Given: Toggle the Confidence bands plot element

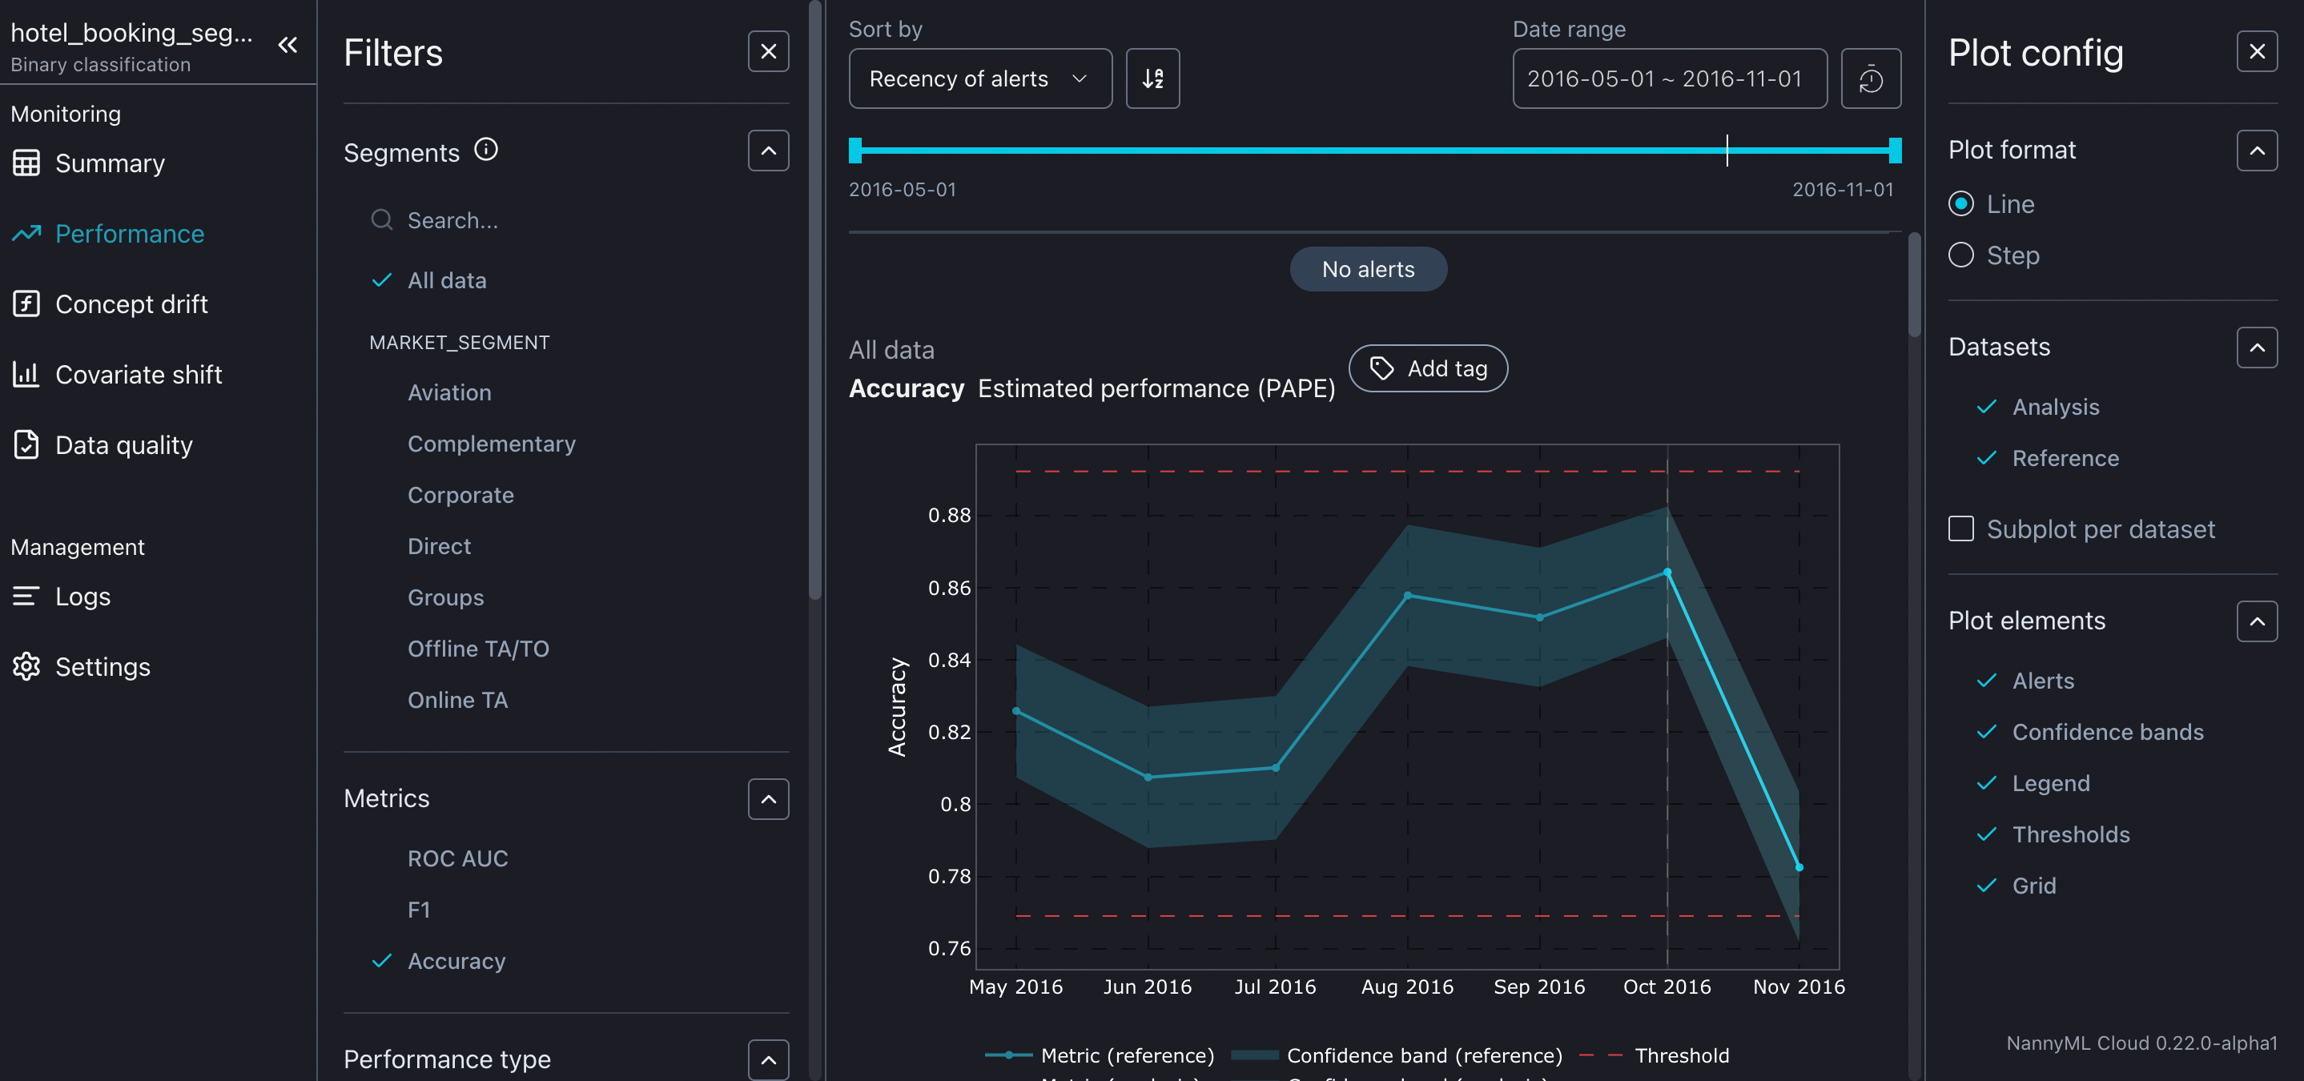Looking at the screenshot, I should pyautogui.click(x=2107, y=732).
